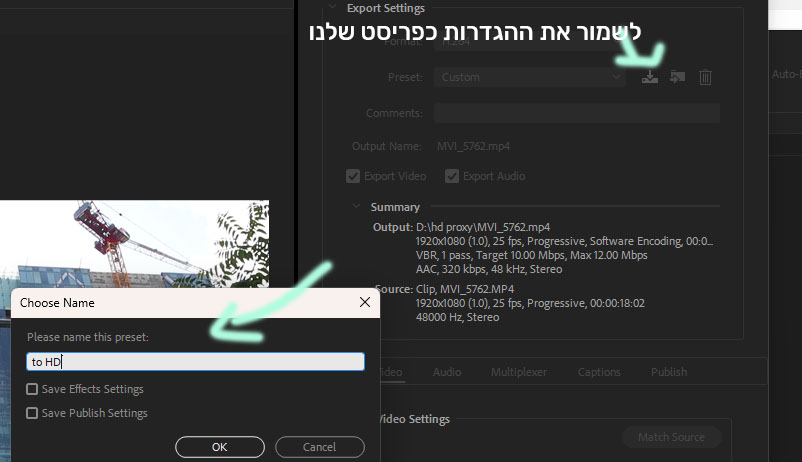Select the Captions tab

[x=599, y=372]
